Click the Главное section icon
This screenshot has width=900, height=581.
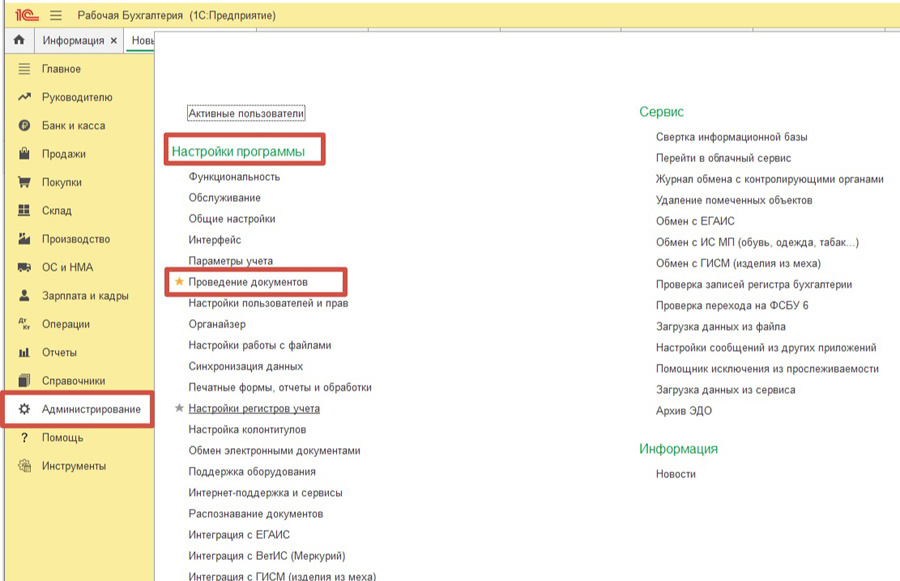(24, 69)
